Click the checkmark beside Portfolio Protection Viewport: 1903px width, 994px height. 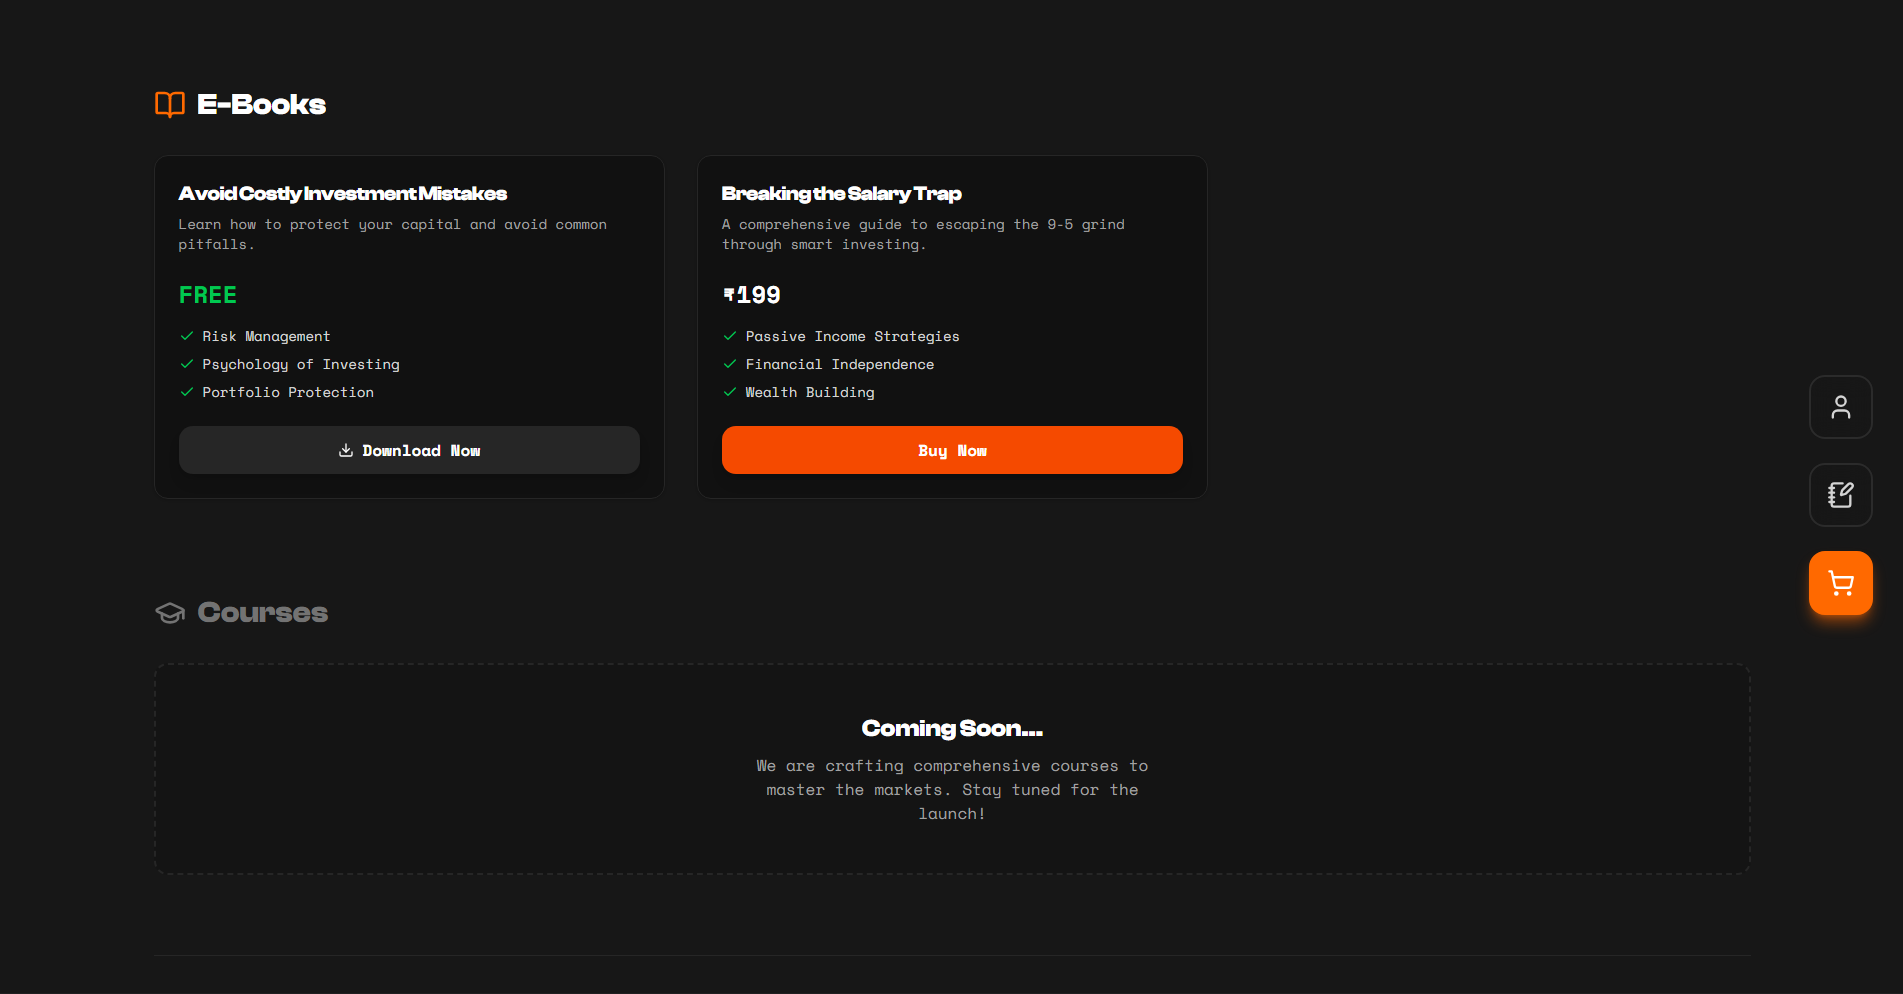pyautogui.click(x=187, y=392)
